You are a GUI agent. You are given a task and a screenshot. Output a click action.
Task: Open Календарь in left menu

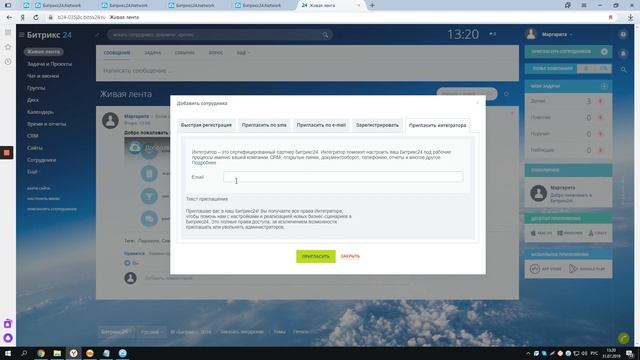coord(40,112)
